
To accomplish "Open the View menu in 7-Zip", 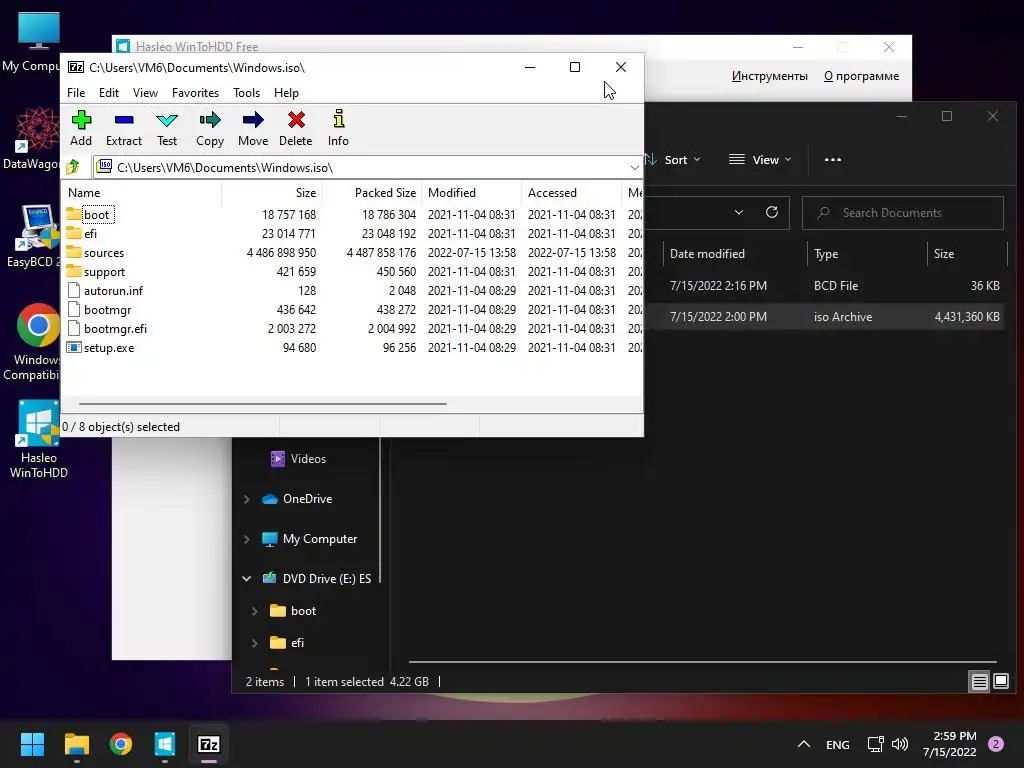I will tap(145, 93).
